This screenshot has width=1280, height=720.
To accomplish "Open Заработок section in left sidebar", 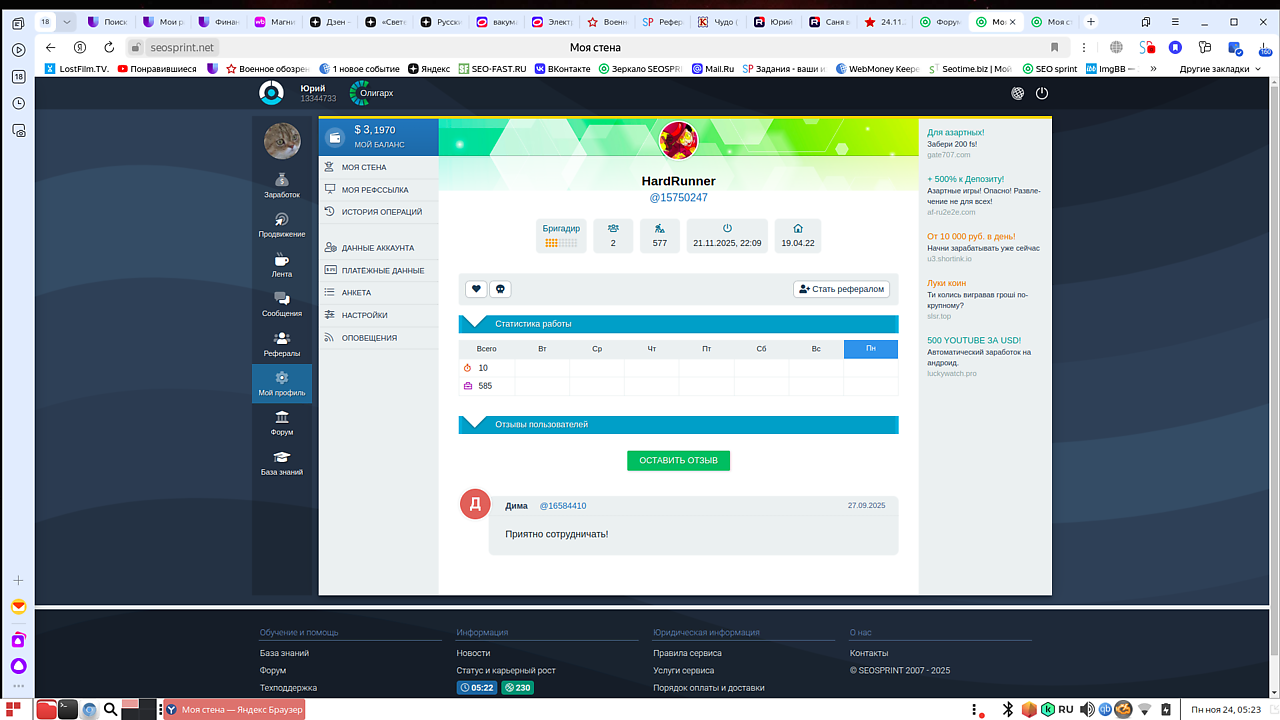I will click(281, 185).
